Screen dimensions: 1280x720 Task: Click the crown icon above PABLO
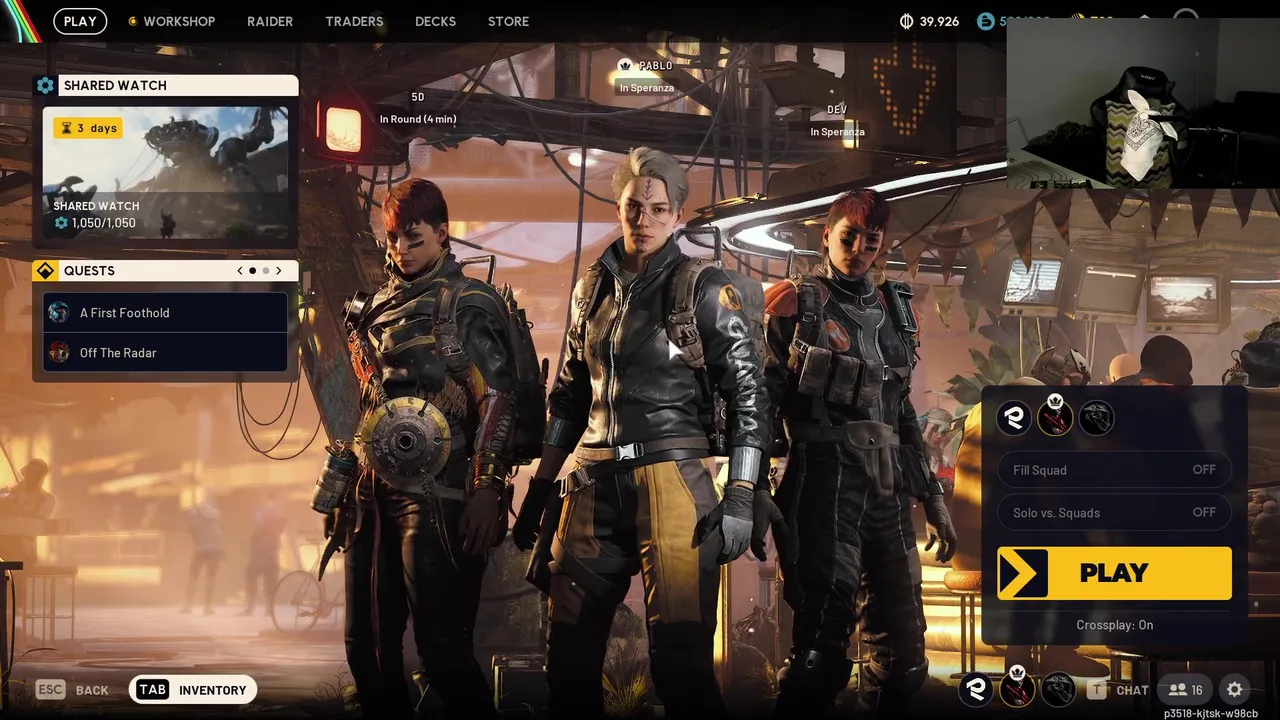tap(626, 65)
